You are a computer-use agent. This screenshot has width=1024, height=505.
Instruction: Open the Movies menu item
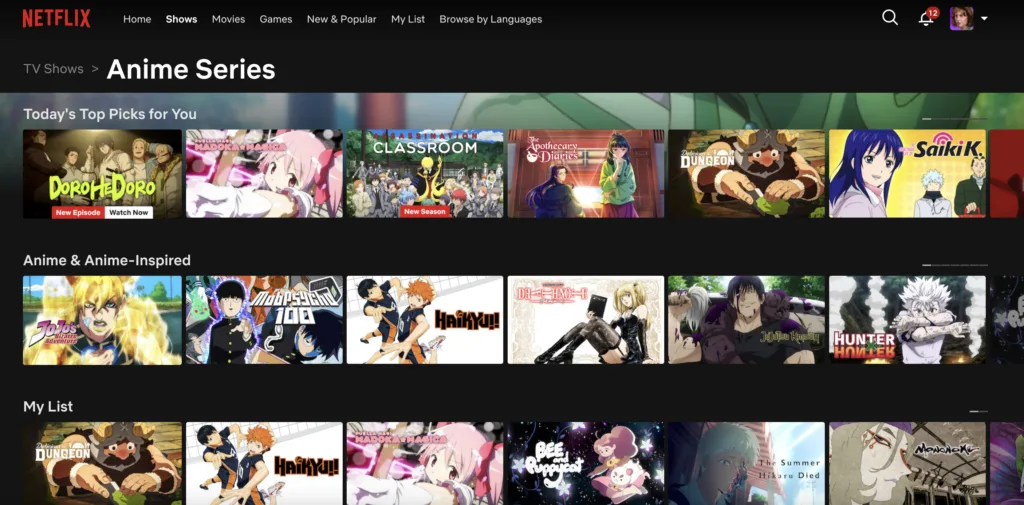pos(229,19)
